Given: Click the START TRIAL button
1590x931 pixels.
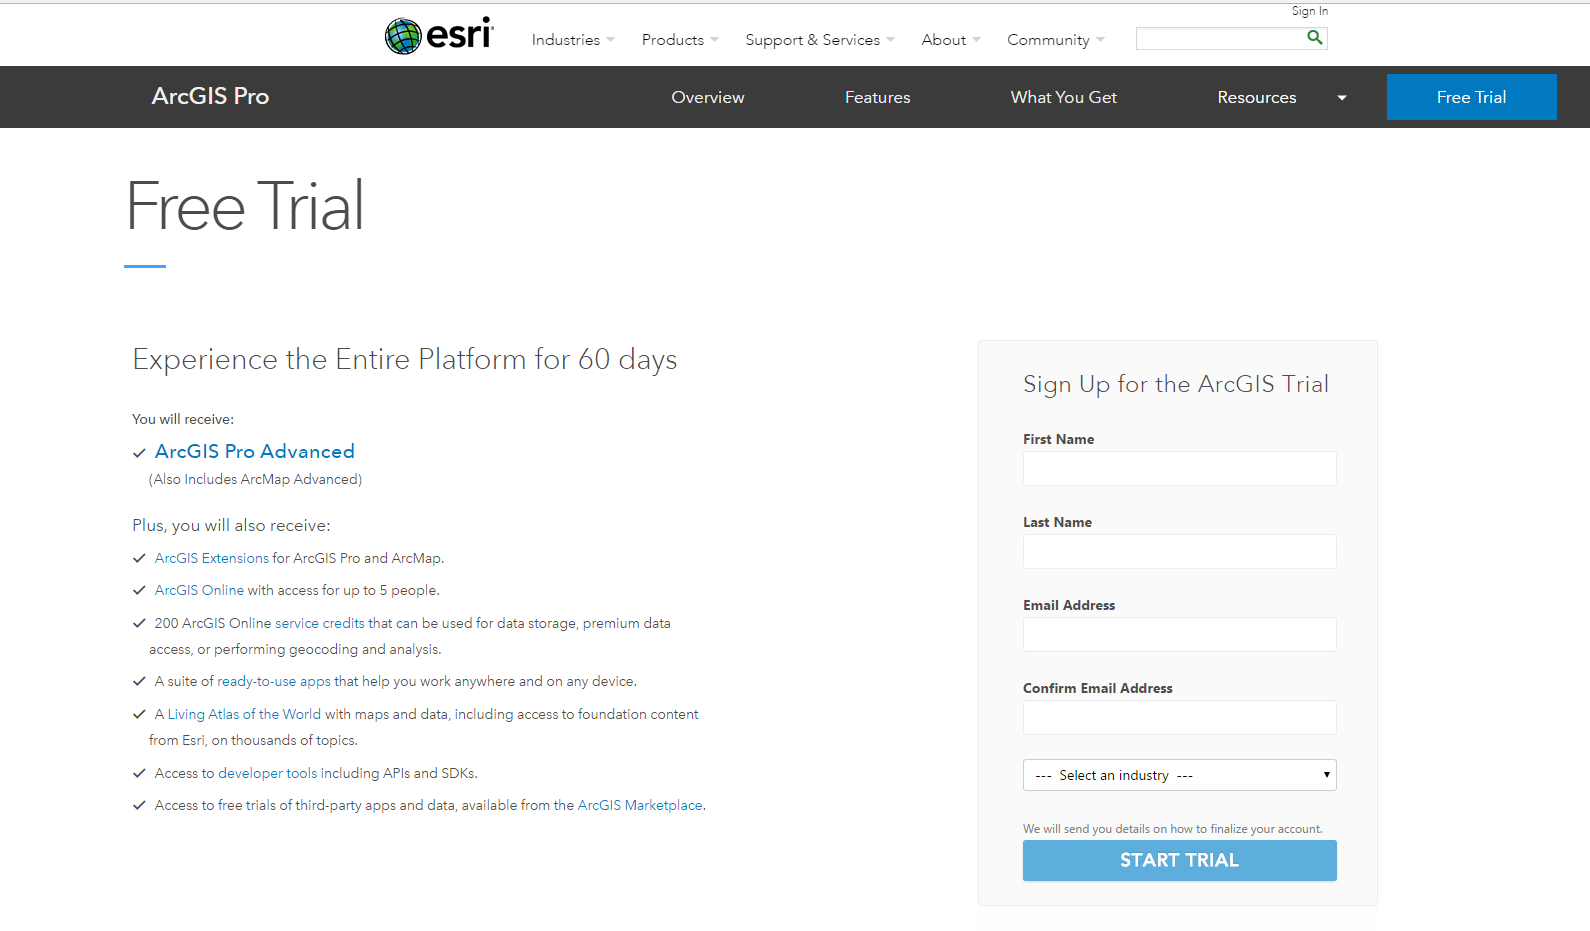Looking at the screenshot, I should coord(1180,860).
